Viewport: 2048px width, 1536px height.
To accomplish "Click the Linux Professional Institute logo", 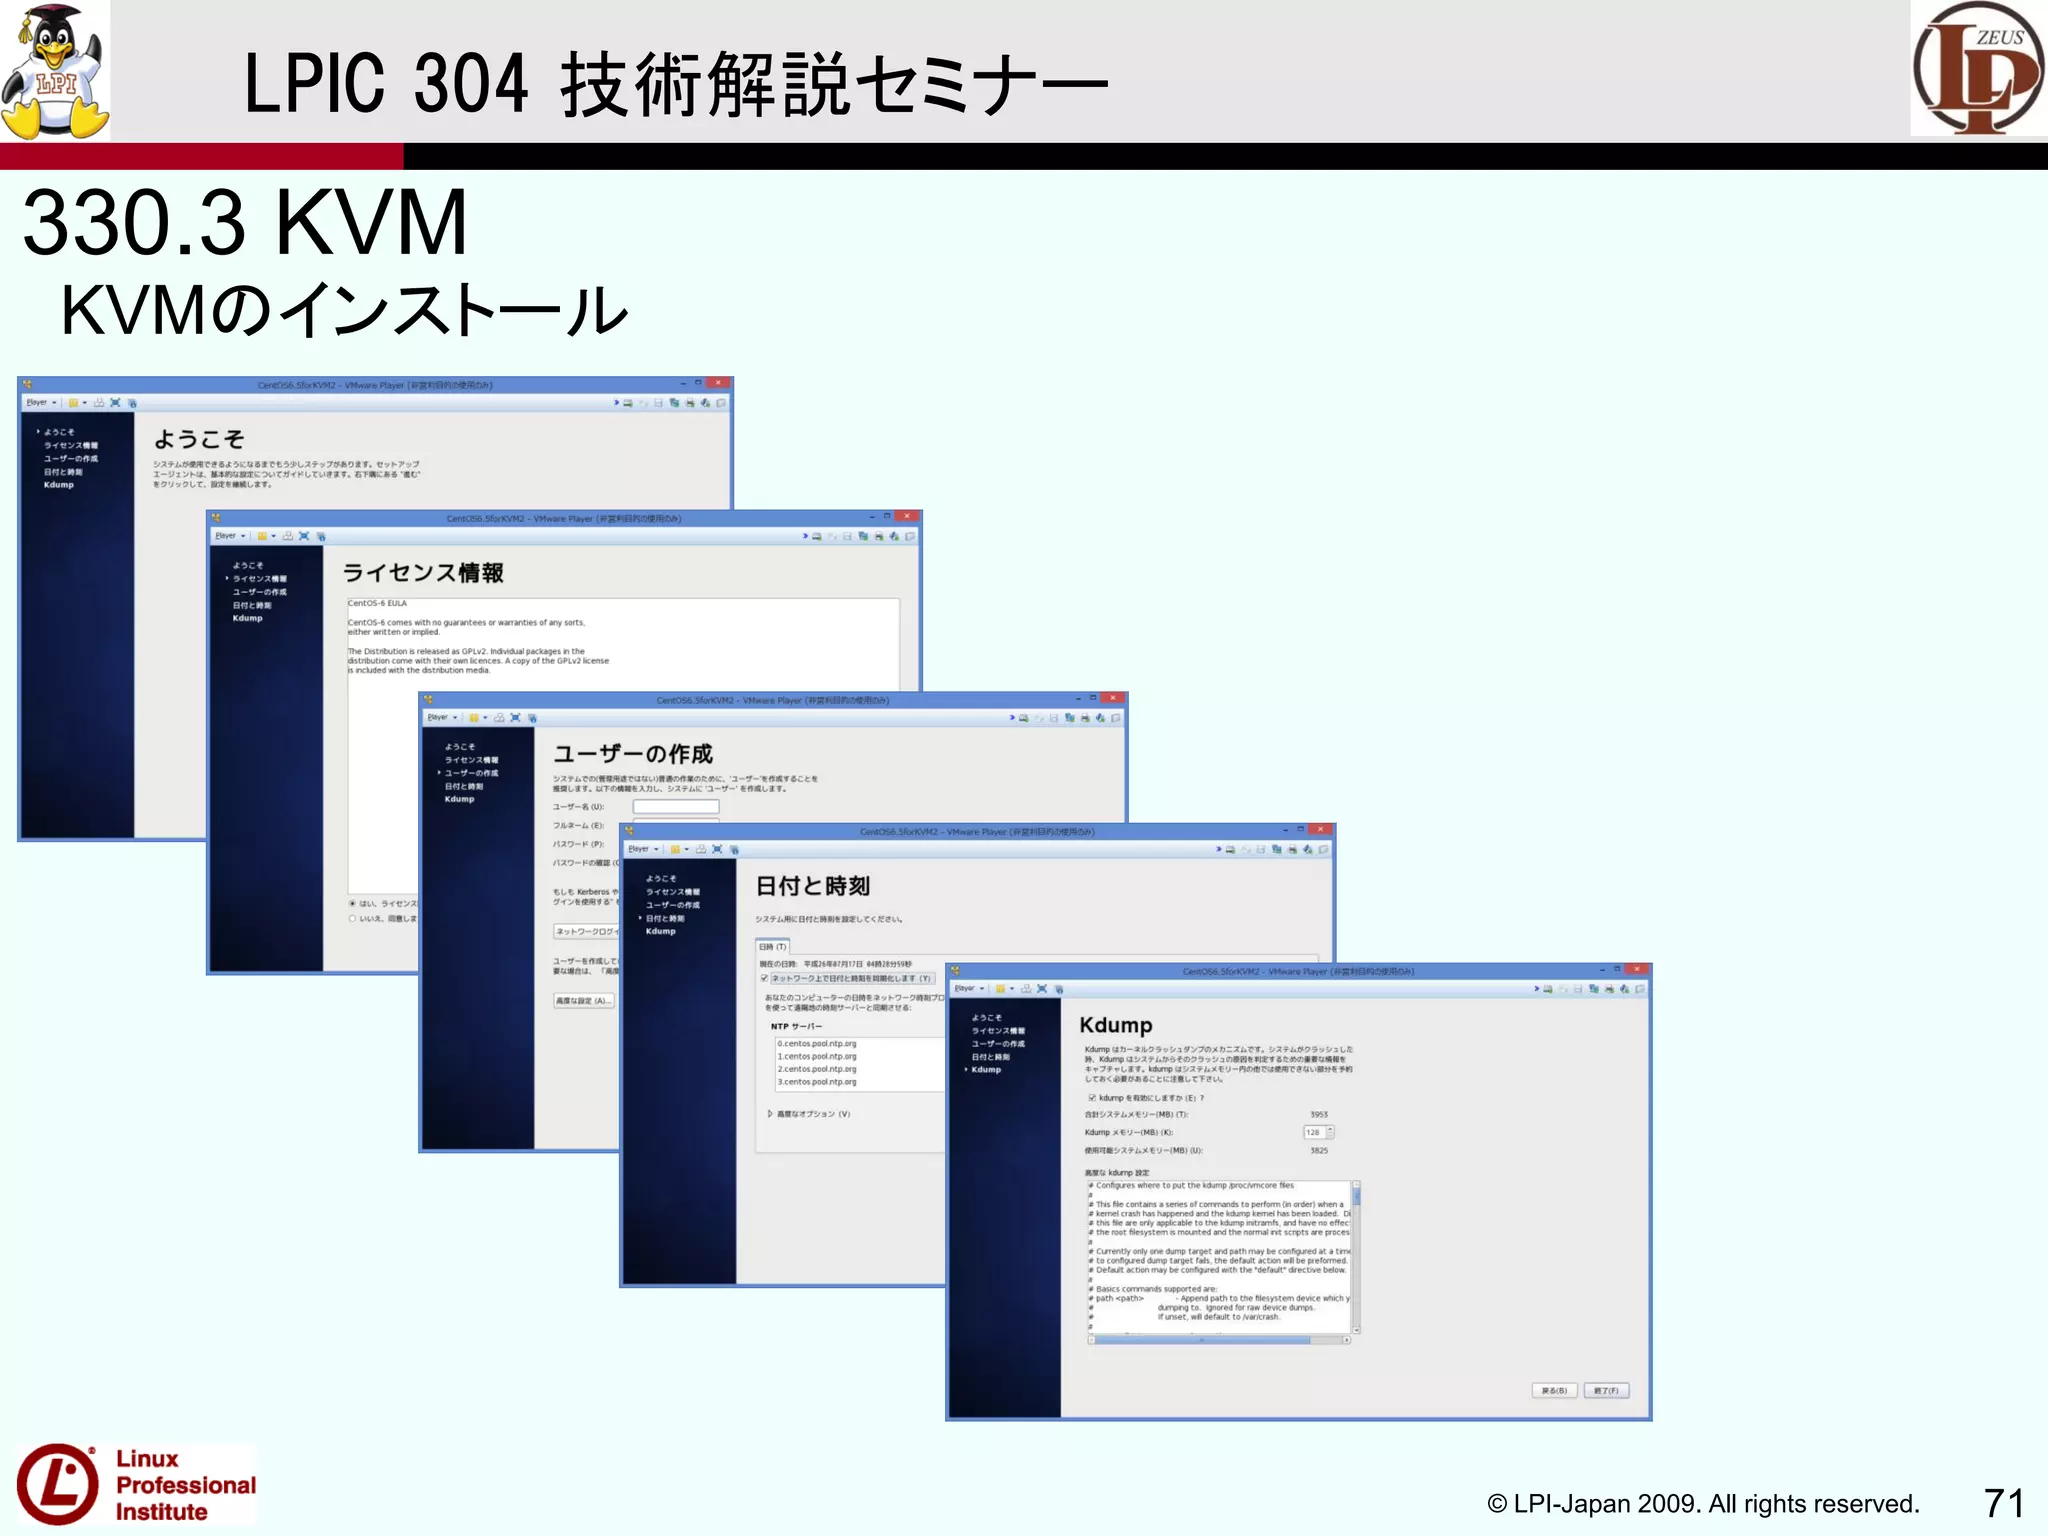I will tap(137, 1484).
